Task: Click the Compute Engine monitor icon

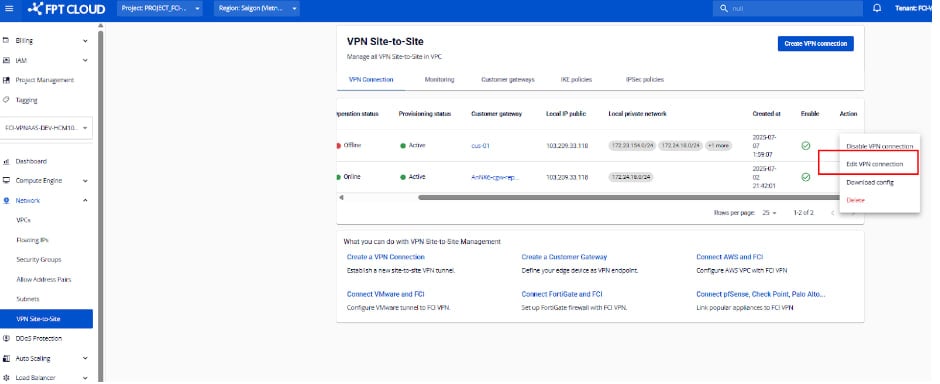Action: 7,181
